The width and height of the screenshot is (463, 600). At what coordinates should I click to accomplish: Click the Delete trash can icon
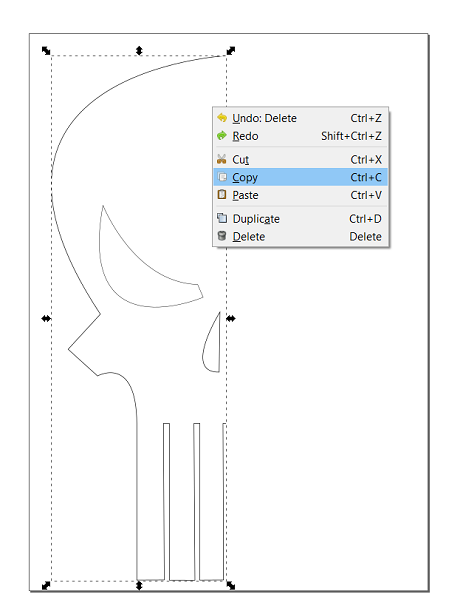tap(222, 236)
